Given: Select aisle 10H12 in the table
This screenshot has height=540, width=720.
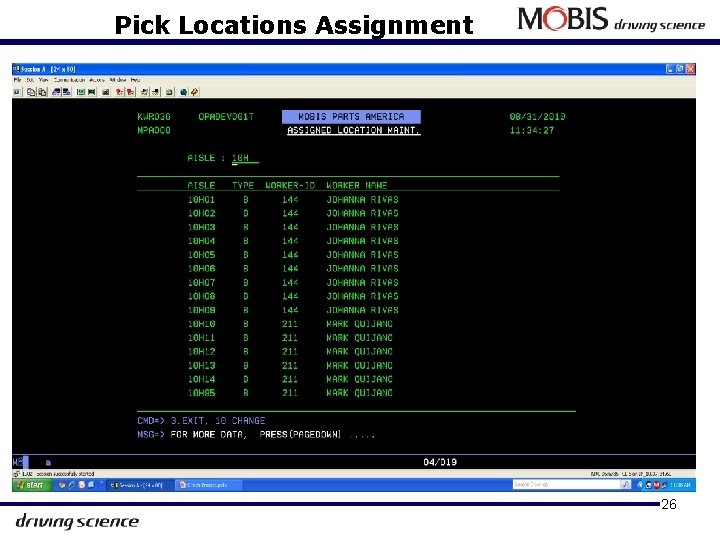Looking at the screenshot, I should pyautogui.click(x=201, y=352).
